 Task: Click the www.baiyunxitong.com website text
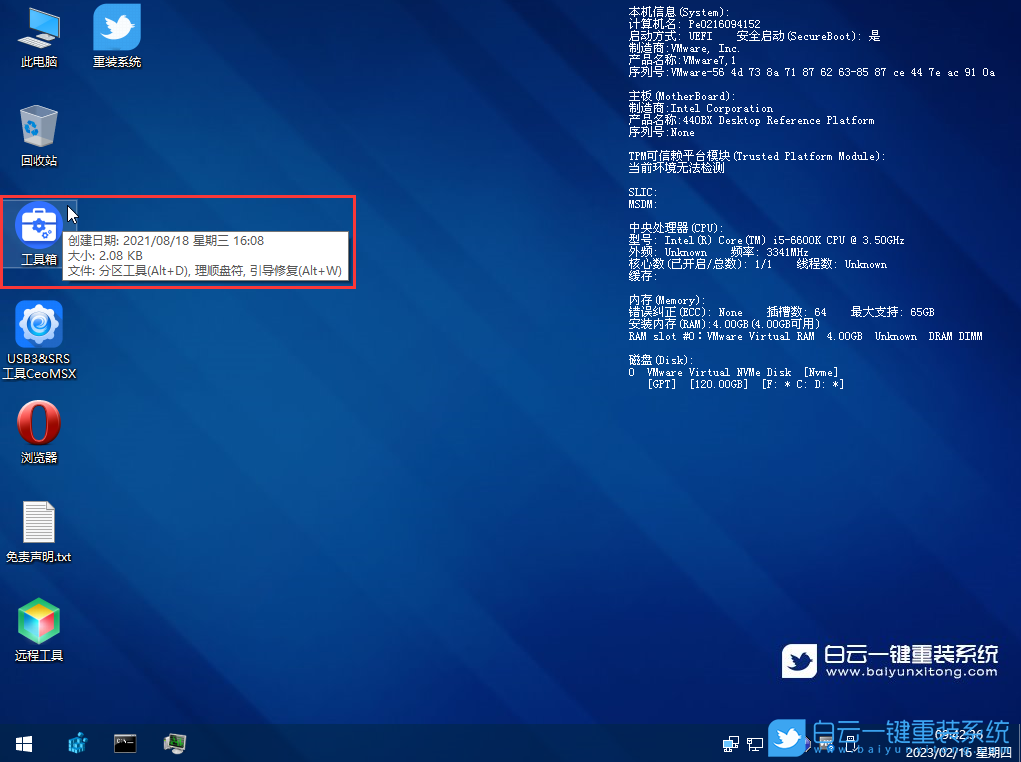(911, 673)
